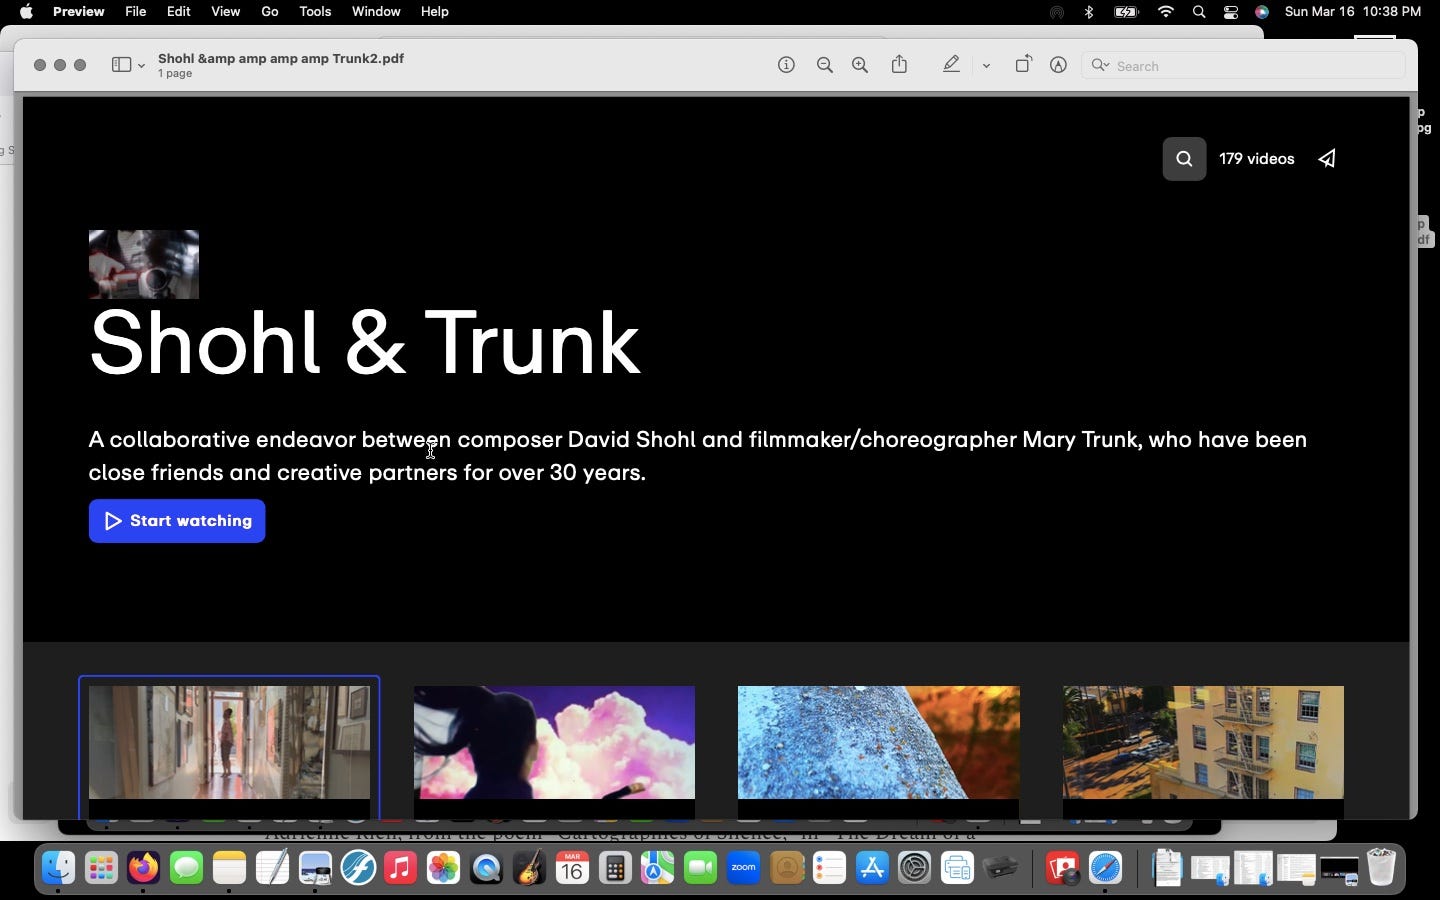Image resolution: width=1440 pixels, height=900 pixels.
Task: Open the Apple menu
Action: click(26, 12)
